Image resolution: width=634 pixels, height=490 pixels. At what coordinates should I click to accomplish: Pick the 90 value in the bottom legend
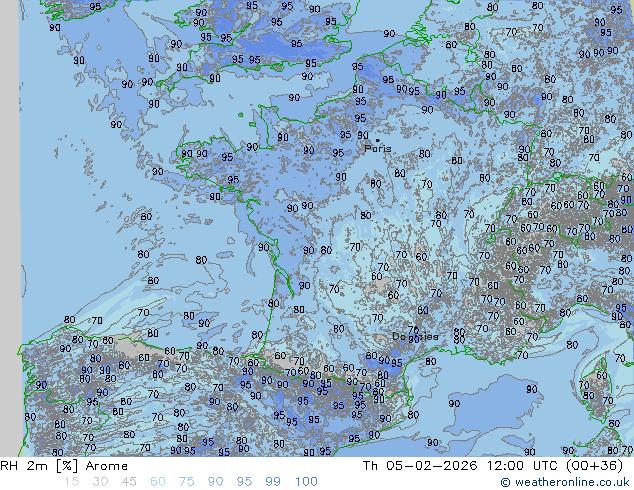point(216,482)
